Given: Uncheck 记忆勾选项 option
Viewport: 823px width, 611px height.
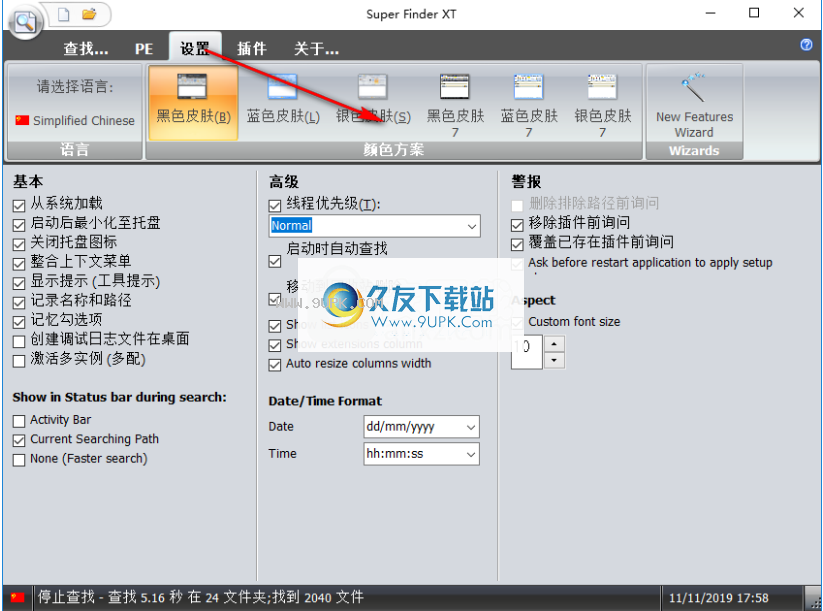Looking at the screenshot, I should point(19,322).
